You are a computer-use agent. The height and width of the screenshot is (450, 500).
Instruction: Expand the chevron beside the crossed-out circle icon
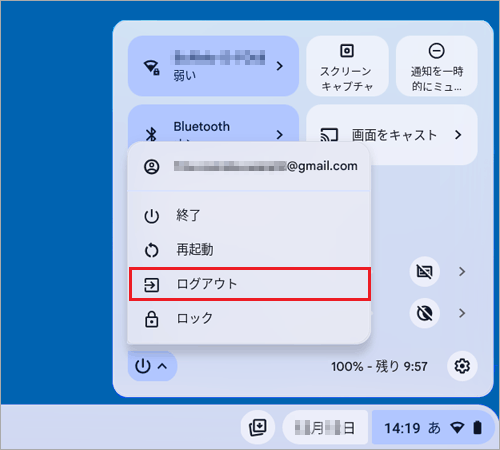(x=462, y=313)
